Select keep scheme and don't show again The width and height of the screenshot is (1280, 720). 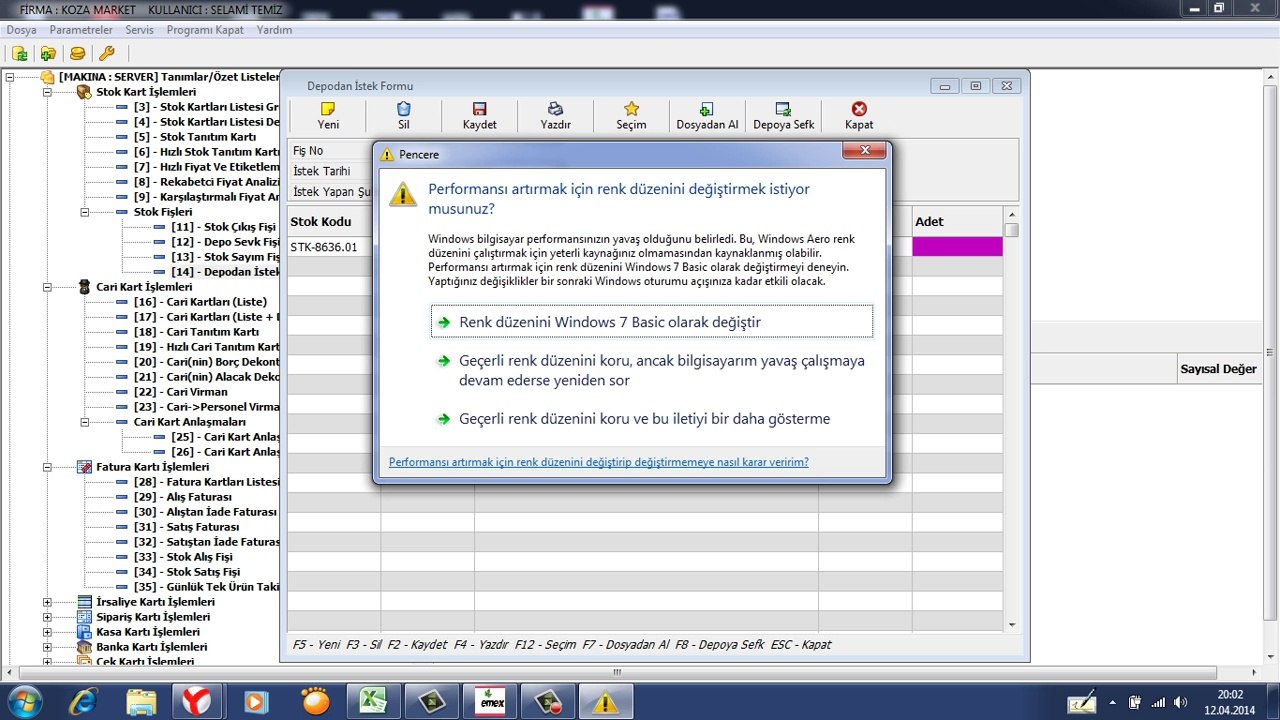tap(644, 419)
